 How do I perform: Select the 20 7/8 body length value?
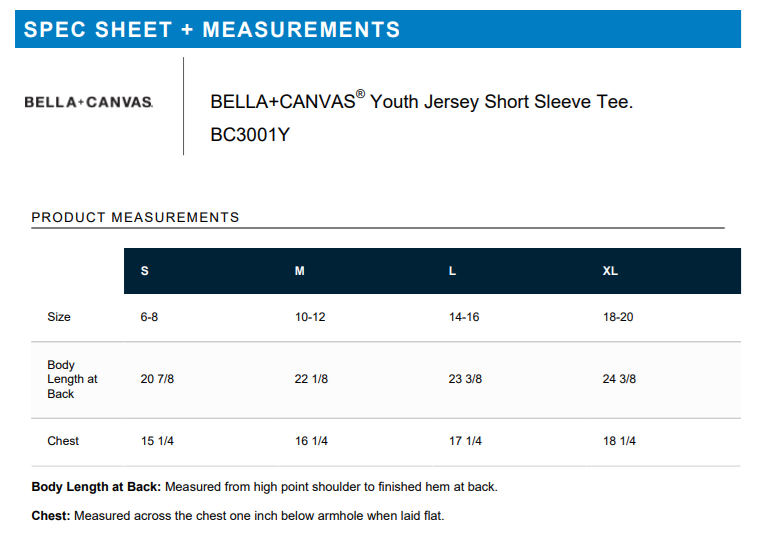click(157, 379)
